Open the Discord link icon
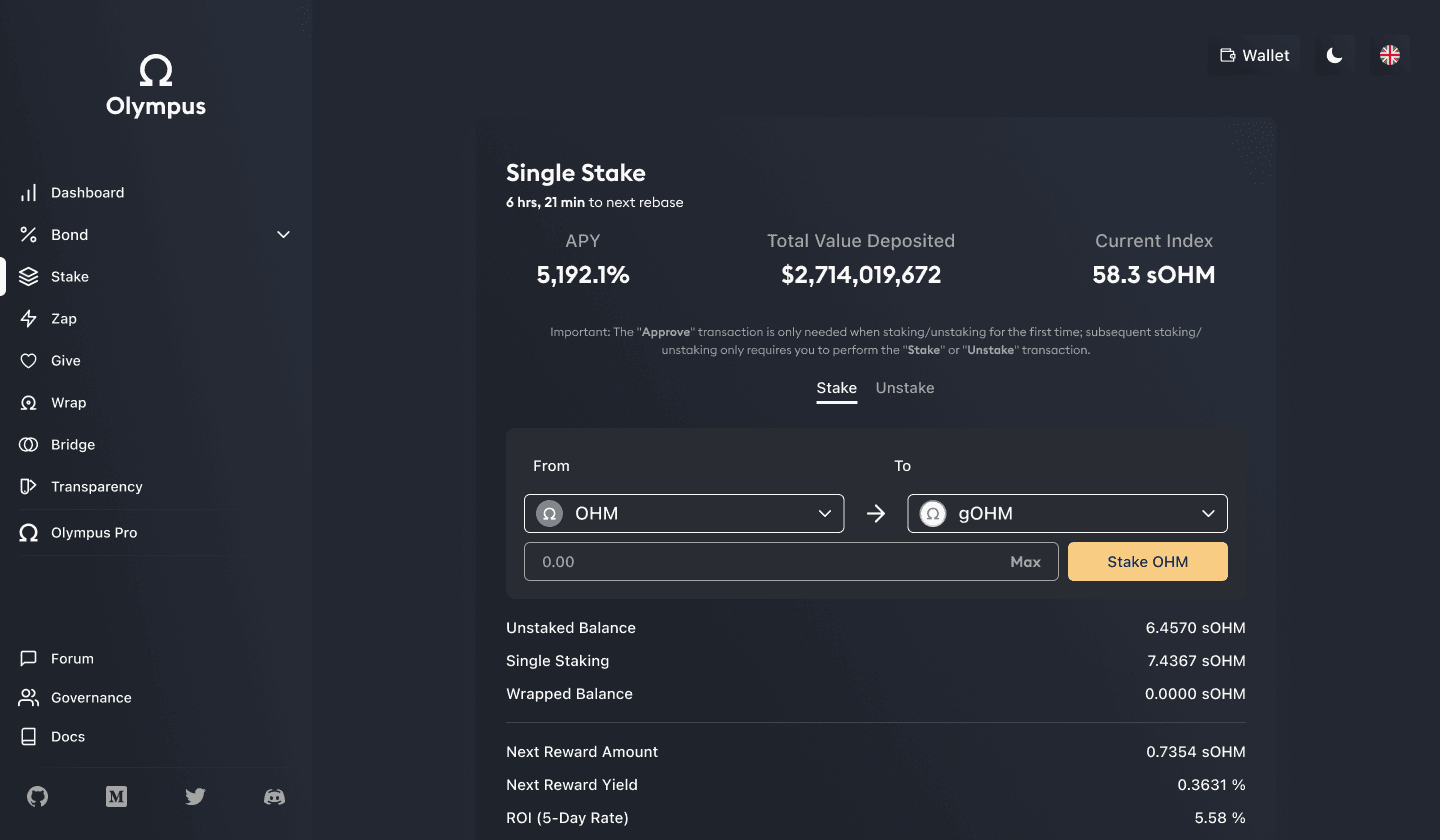 pyautogui.click(x=274, y=797)
